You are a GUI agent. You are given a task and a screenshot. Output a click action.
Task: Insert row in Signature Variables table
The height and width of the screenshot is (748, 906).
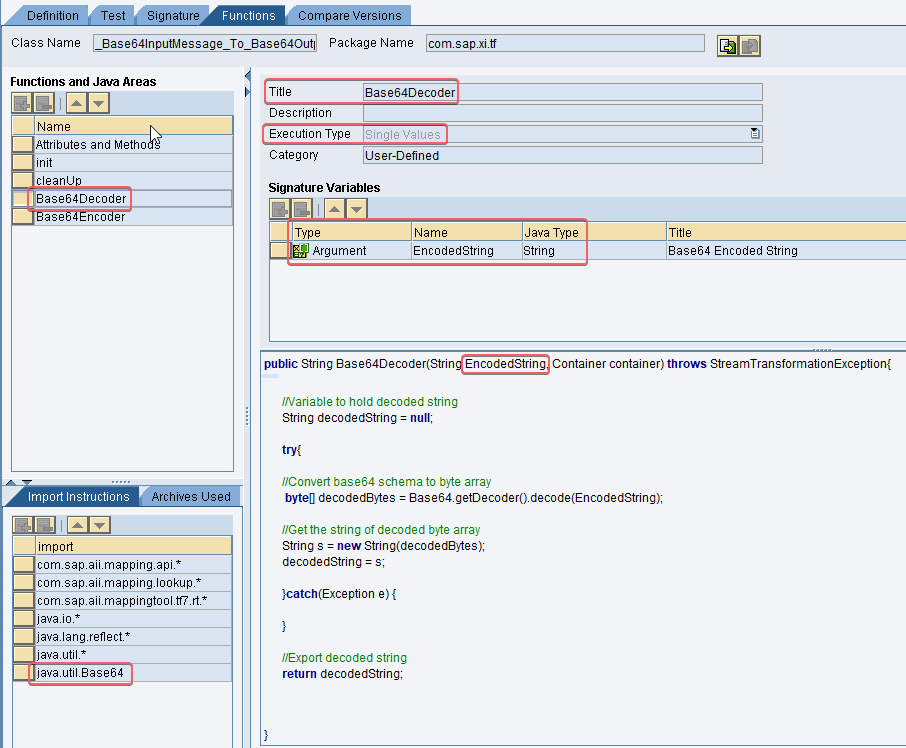tap(280, 209)
